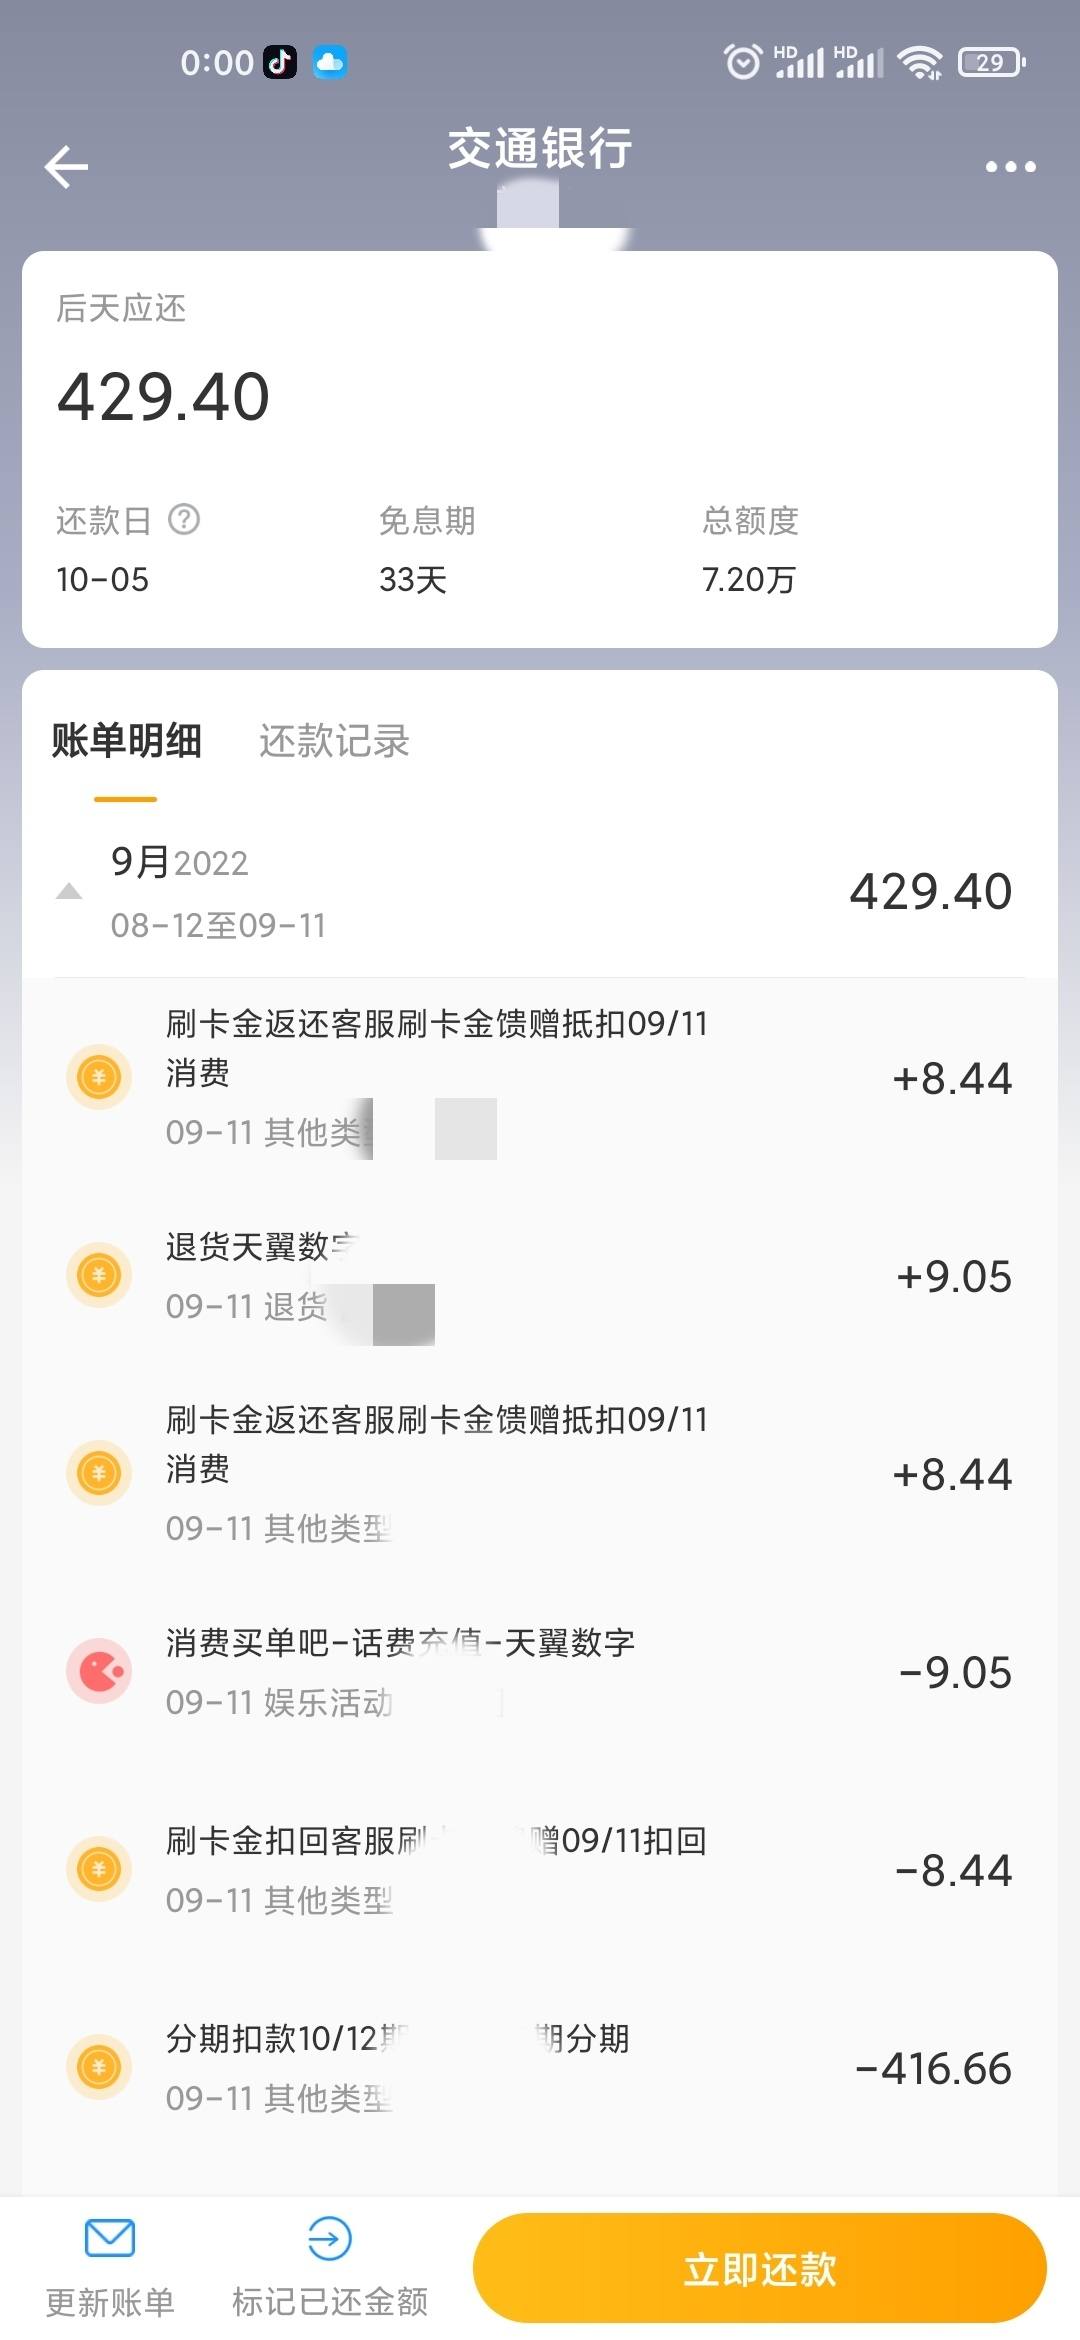The height and width of the screenshot is (2340, 1080).
Task: Tap the 标记已还金额 arrow icon
Action: 329,2238
